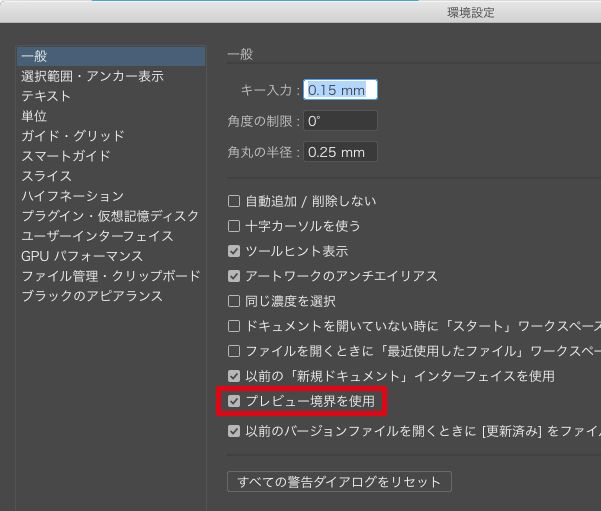The height and width of the screenshot is (511, 601).
Task: Open ファイル管理・クリップボード preferences
Action: pos(111,276)
